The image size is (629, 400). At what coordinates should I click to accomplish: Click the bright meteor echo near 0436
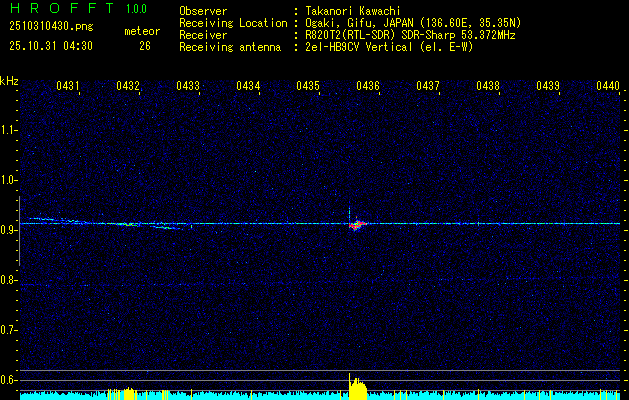click(x=355, y=225)
